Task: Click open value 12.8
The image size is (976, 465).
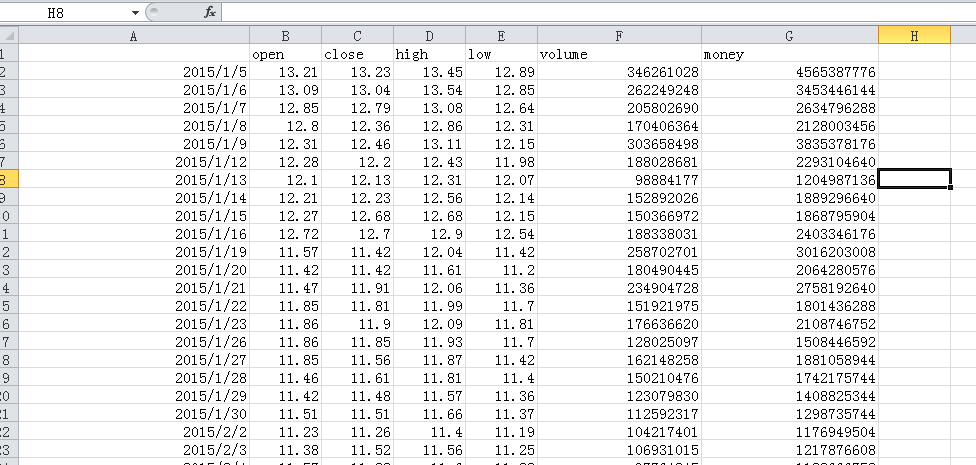Action: pos(286,126)
